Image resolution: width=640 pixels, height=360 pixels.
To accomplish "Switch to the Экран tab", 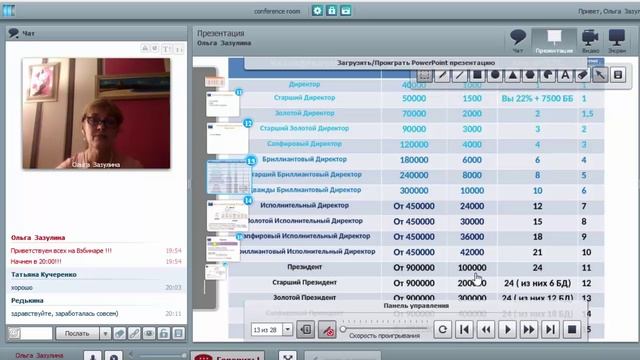I will point(617,41).
